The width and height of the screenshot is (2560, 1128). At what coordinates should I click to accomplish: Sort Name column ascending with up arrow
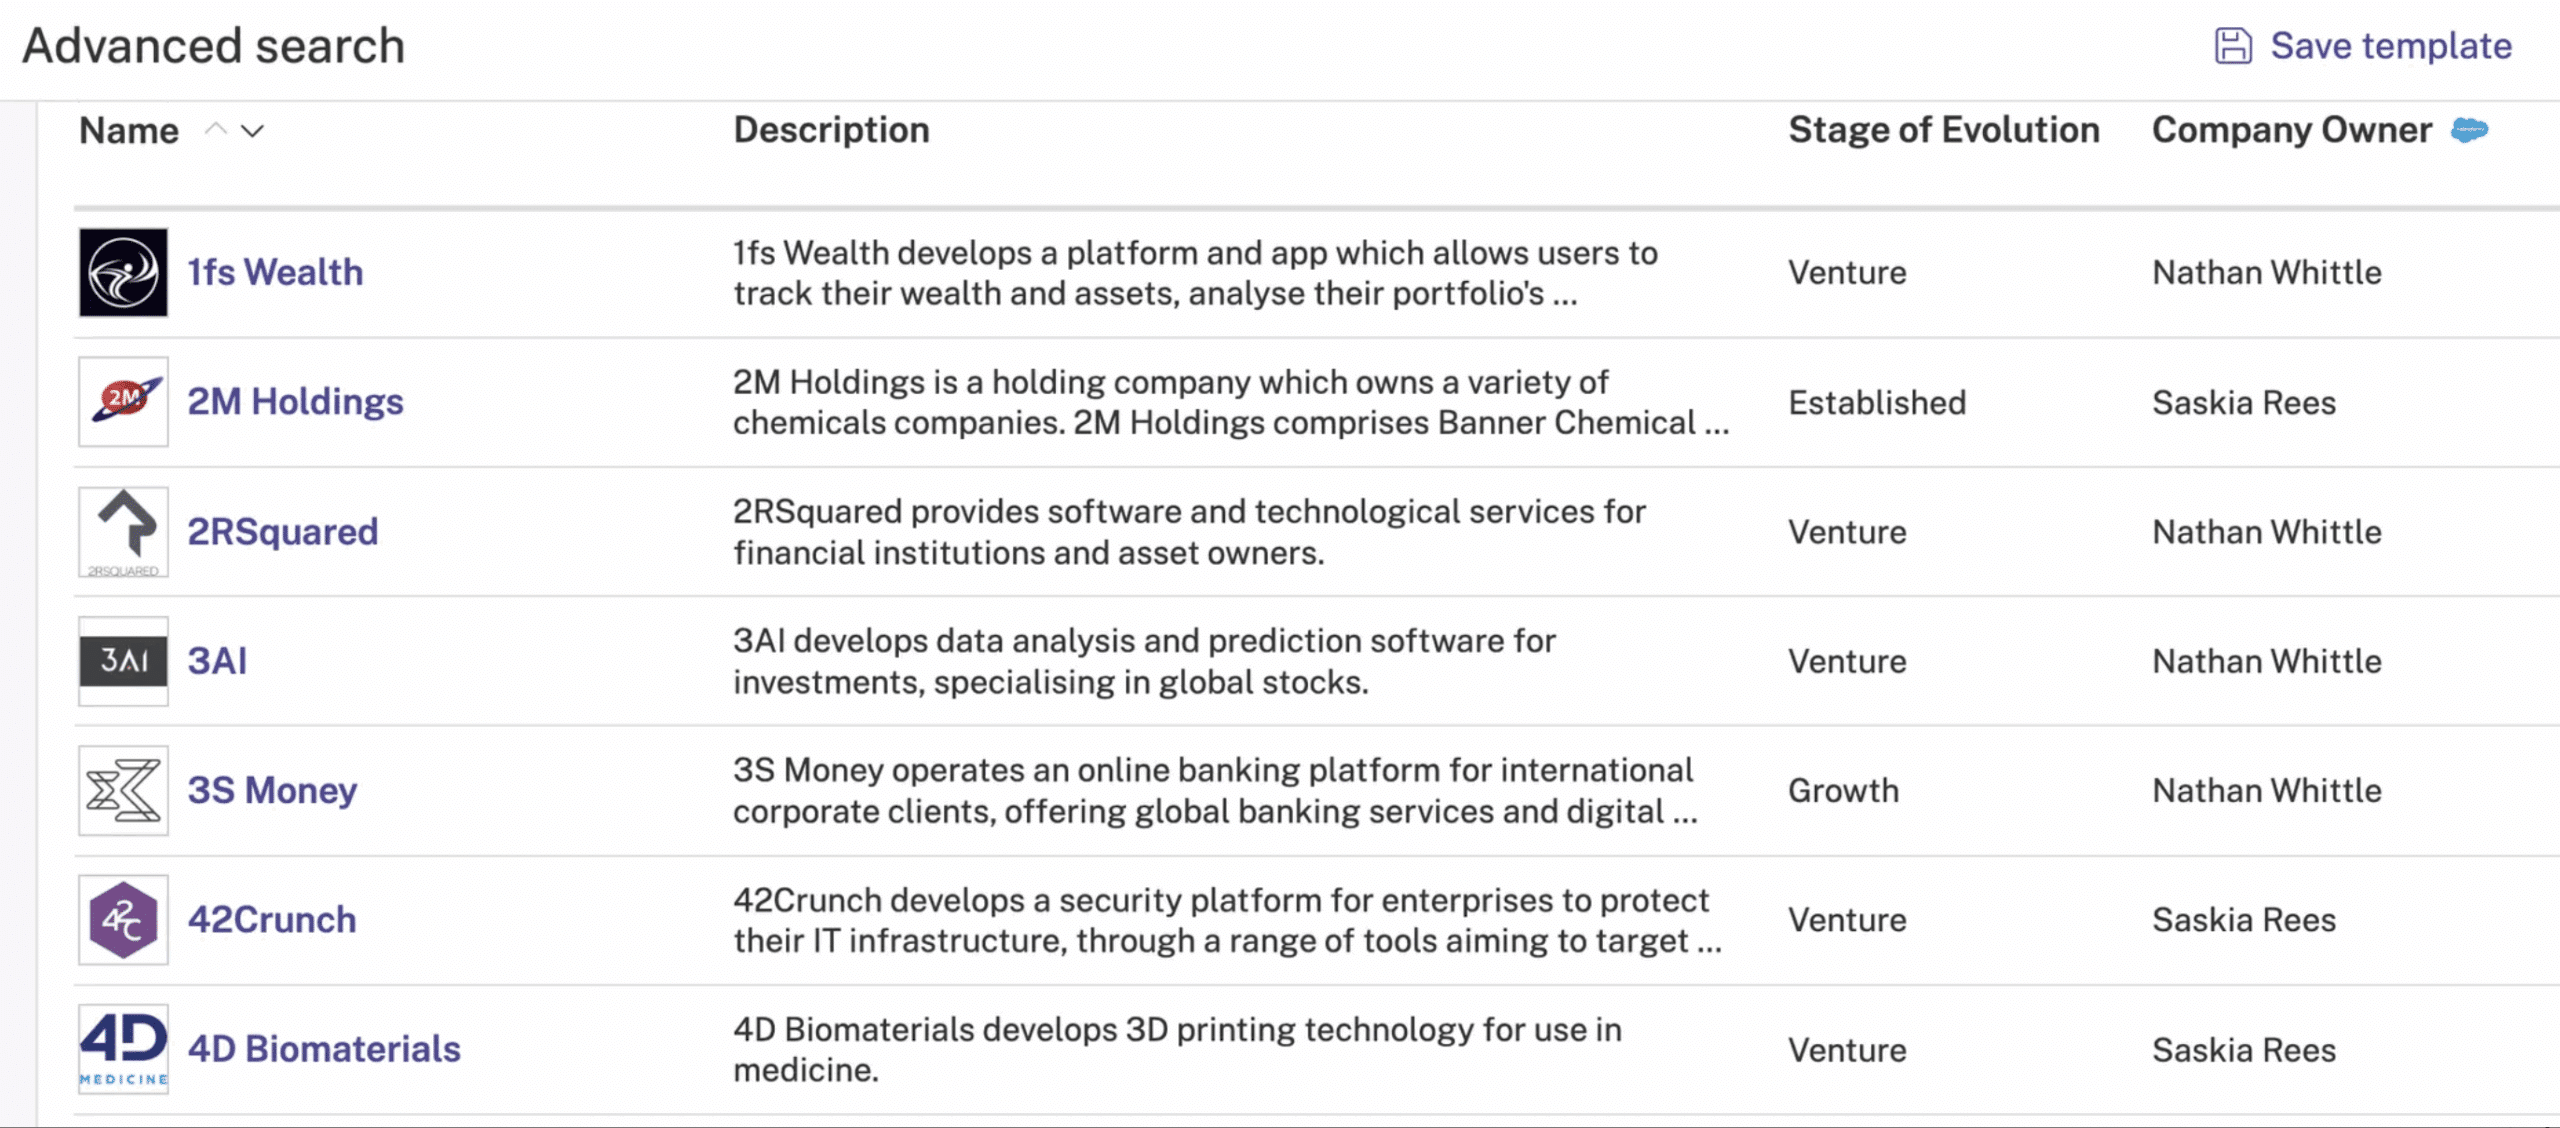(215, 129)
